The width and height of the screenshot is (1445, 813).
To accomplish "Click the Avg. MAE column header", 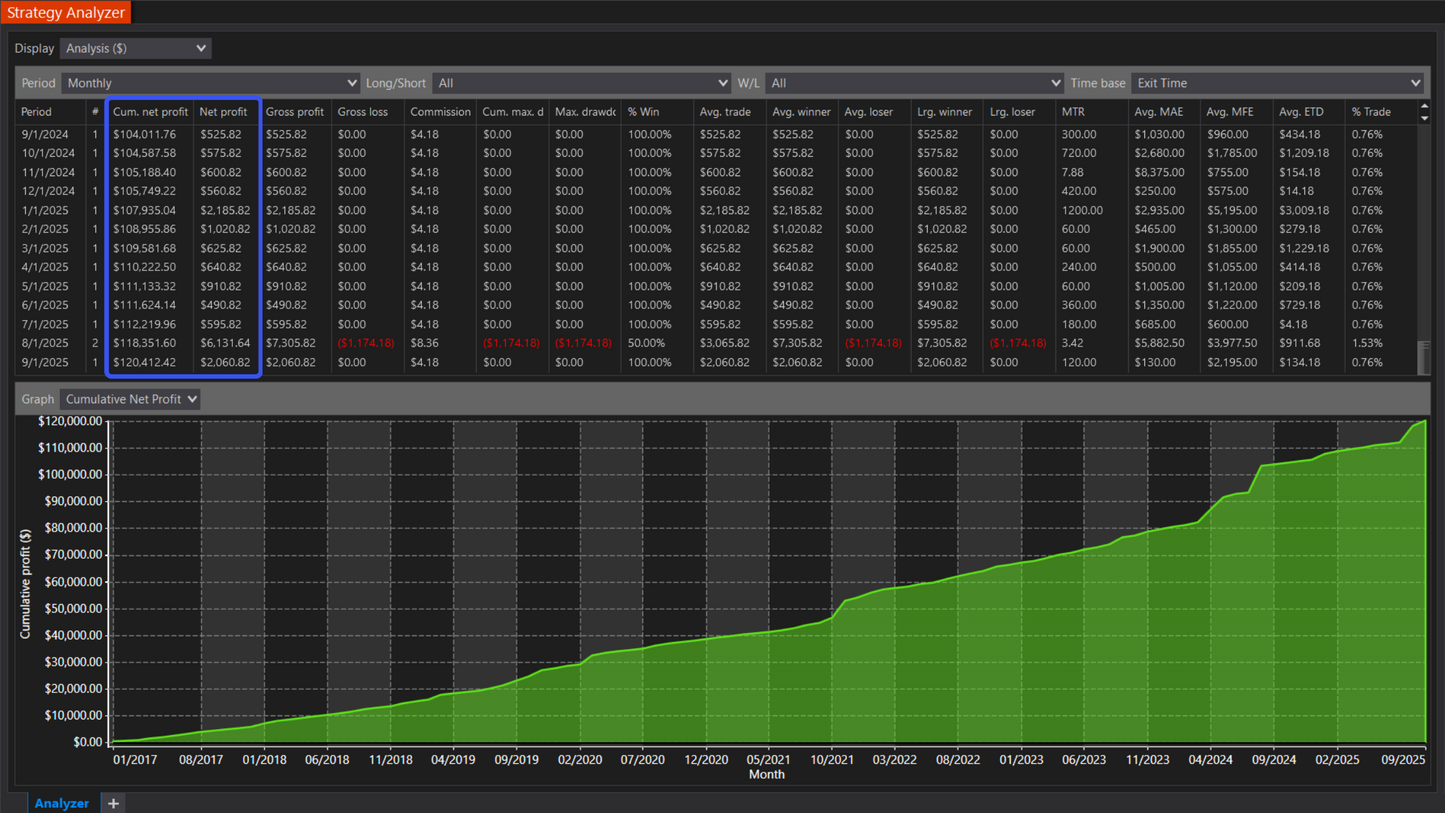I will (x=1158, y=112).
